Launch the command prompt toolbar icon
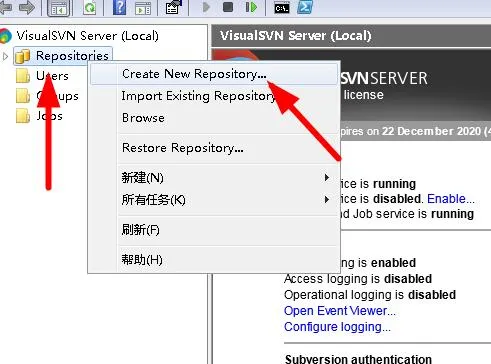The image size is (491, 364). point(282,8)
